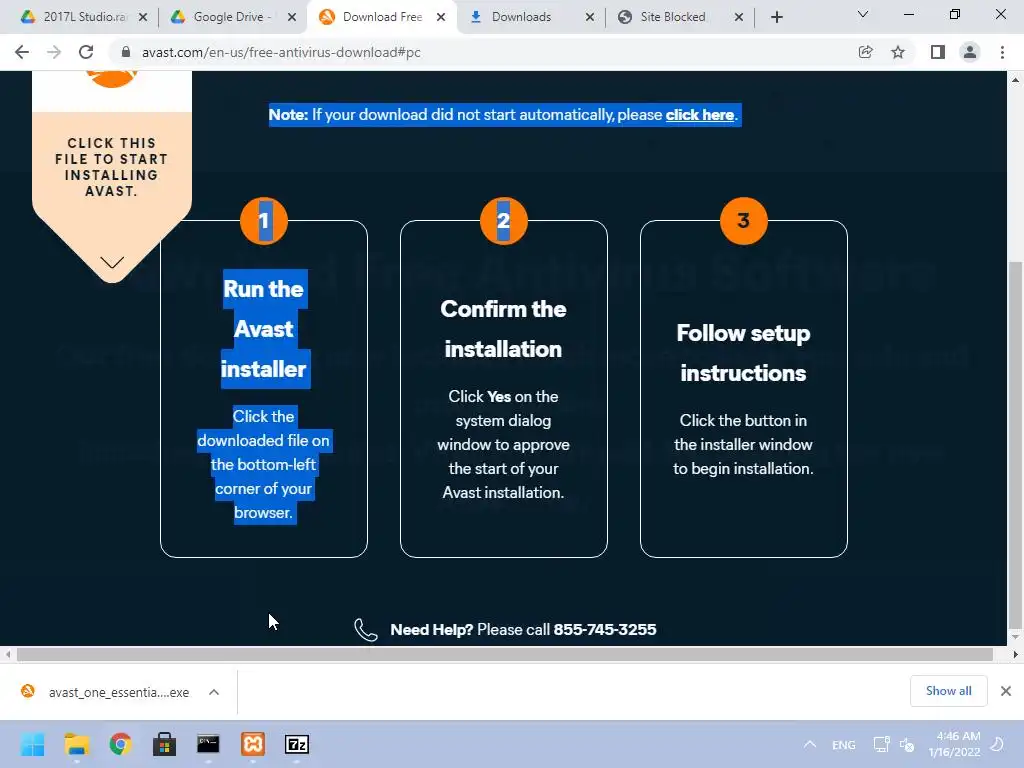The image size is (1024, 768).
Task: Click the 'Click the button in the installer' text
Action: (743, 444)
